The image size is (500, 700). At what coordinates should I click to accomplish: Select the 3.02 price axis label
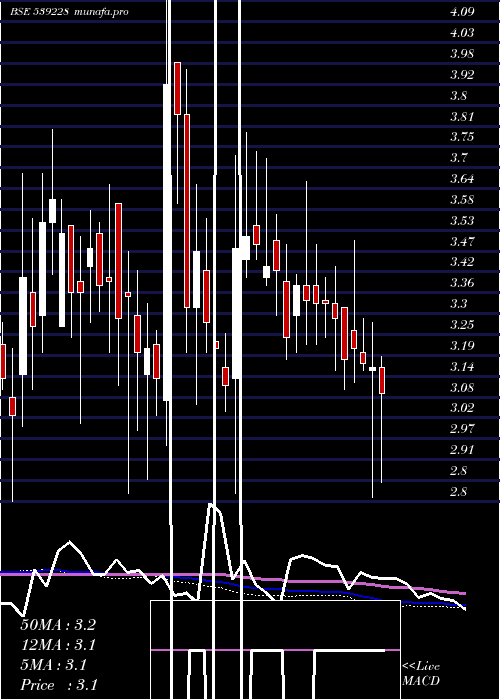462,408
